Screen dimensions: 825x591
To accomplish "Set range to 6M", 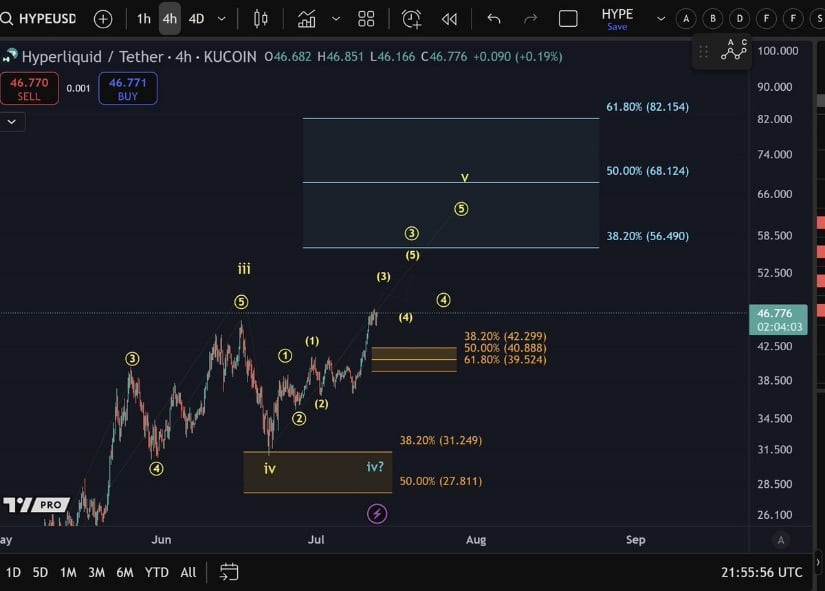I will 125,572.
